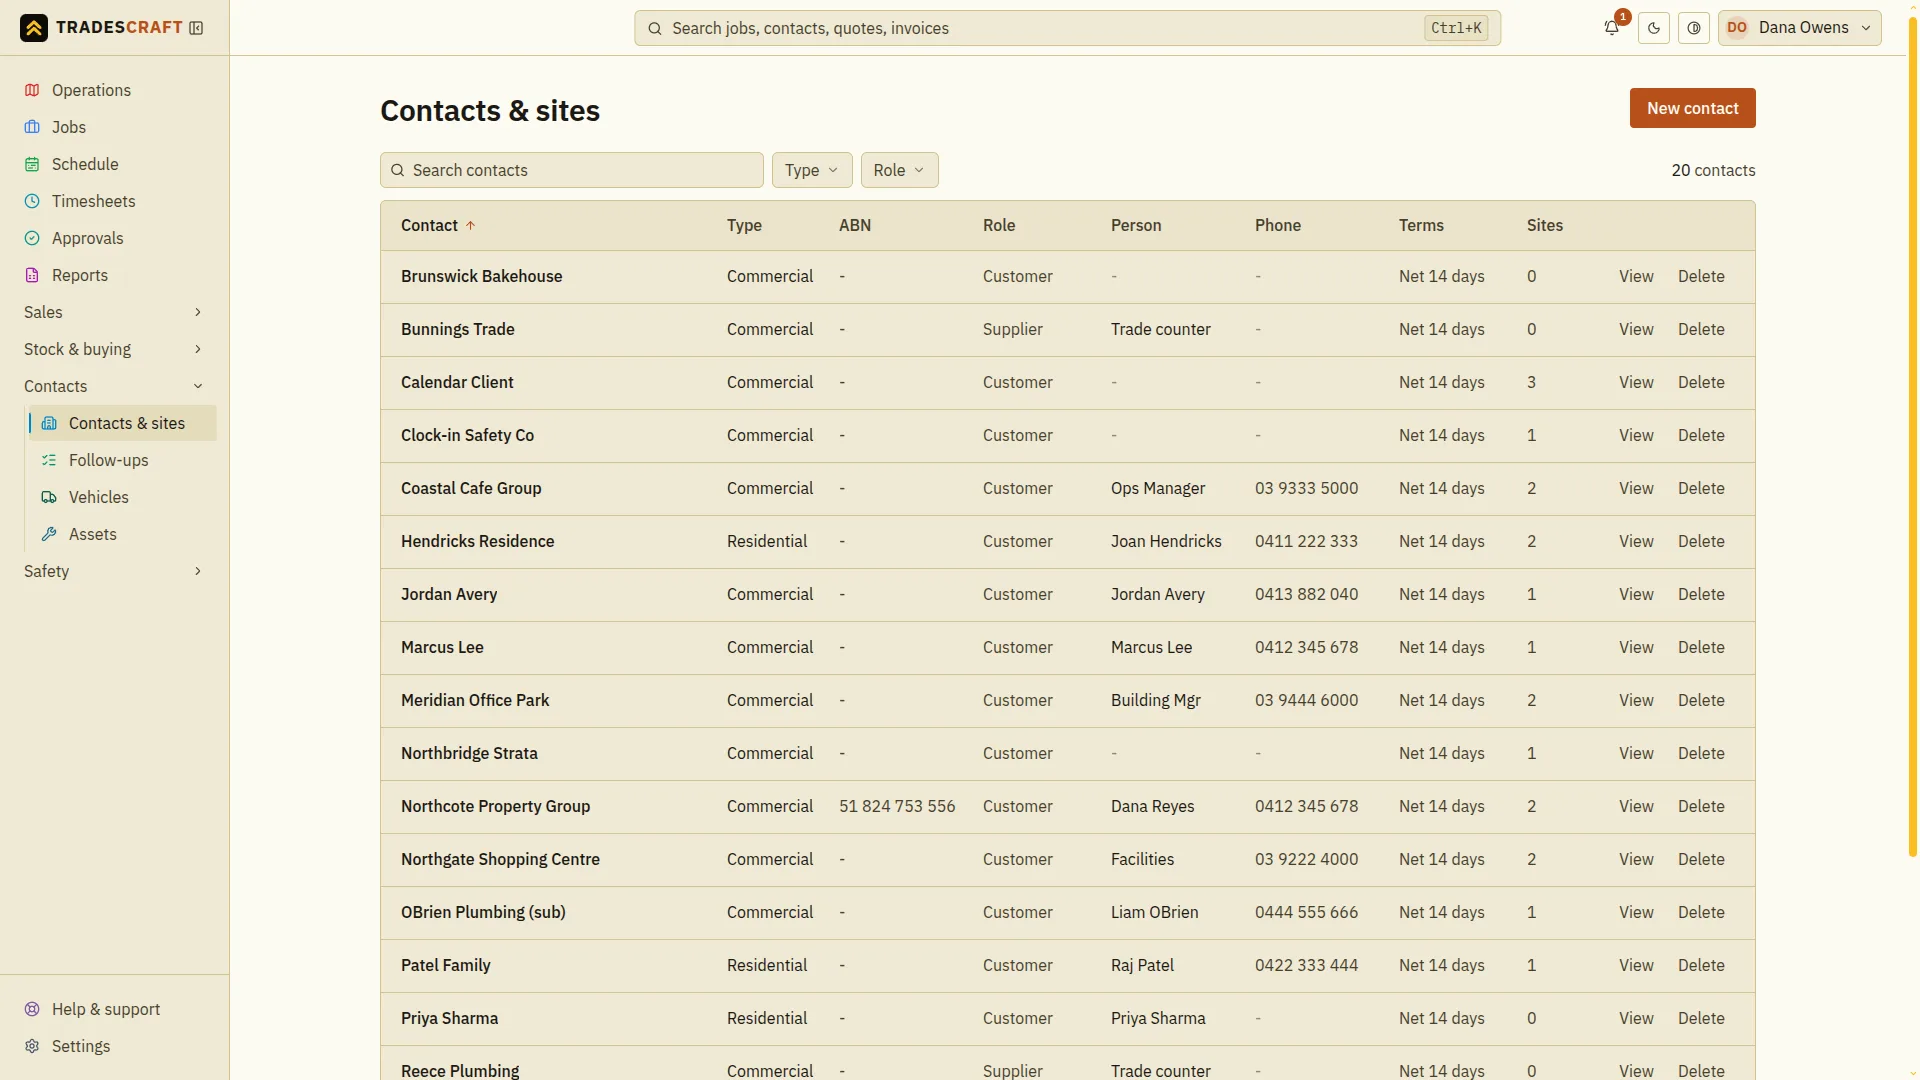Click the Contacts & sites building icon
1920x1080 pixels.
pyautogui.click(x=49, y=423)
